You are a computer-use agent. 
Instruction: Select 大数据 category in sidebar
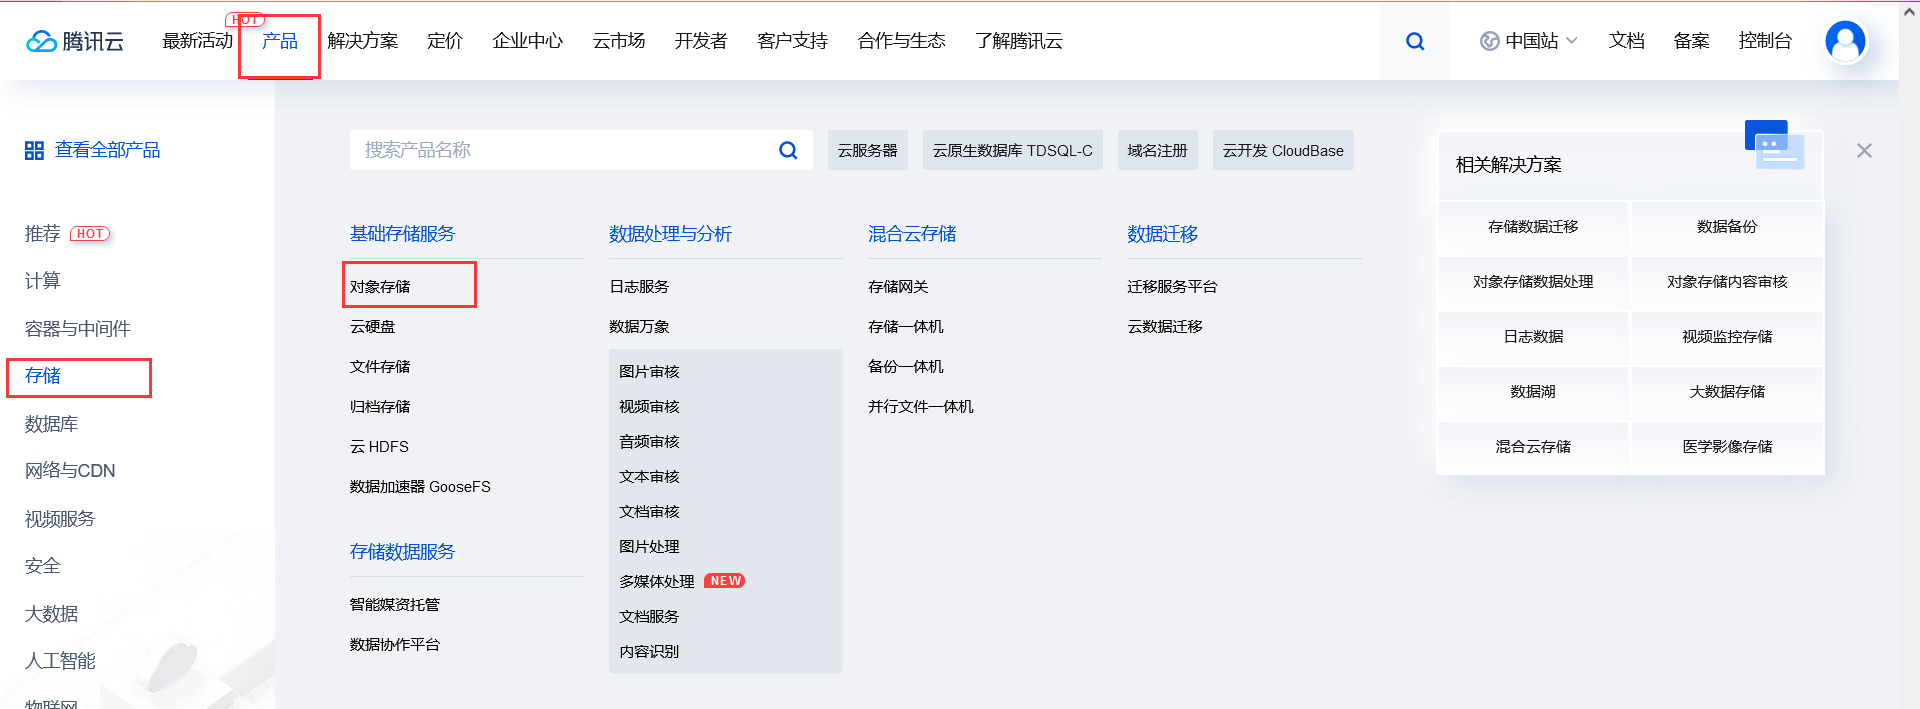[52, 614]
